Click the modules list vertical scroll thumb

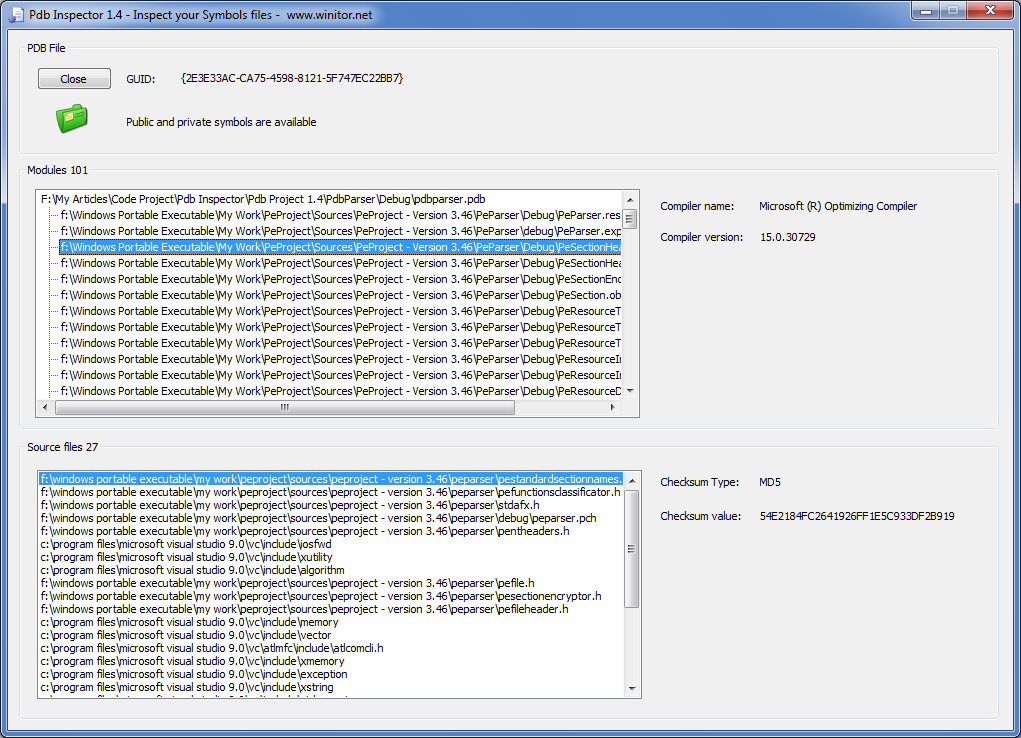click(x=630, y=219)
